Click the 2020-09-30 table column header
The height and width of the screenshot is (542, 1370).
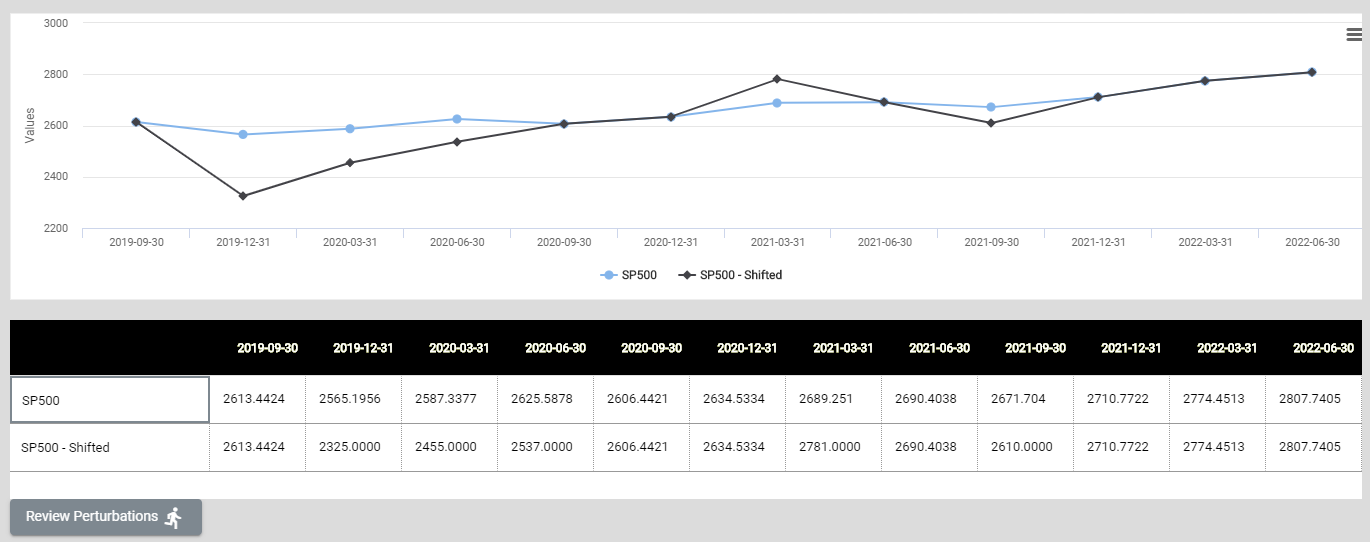pos(651,348)
